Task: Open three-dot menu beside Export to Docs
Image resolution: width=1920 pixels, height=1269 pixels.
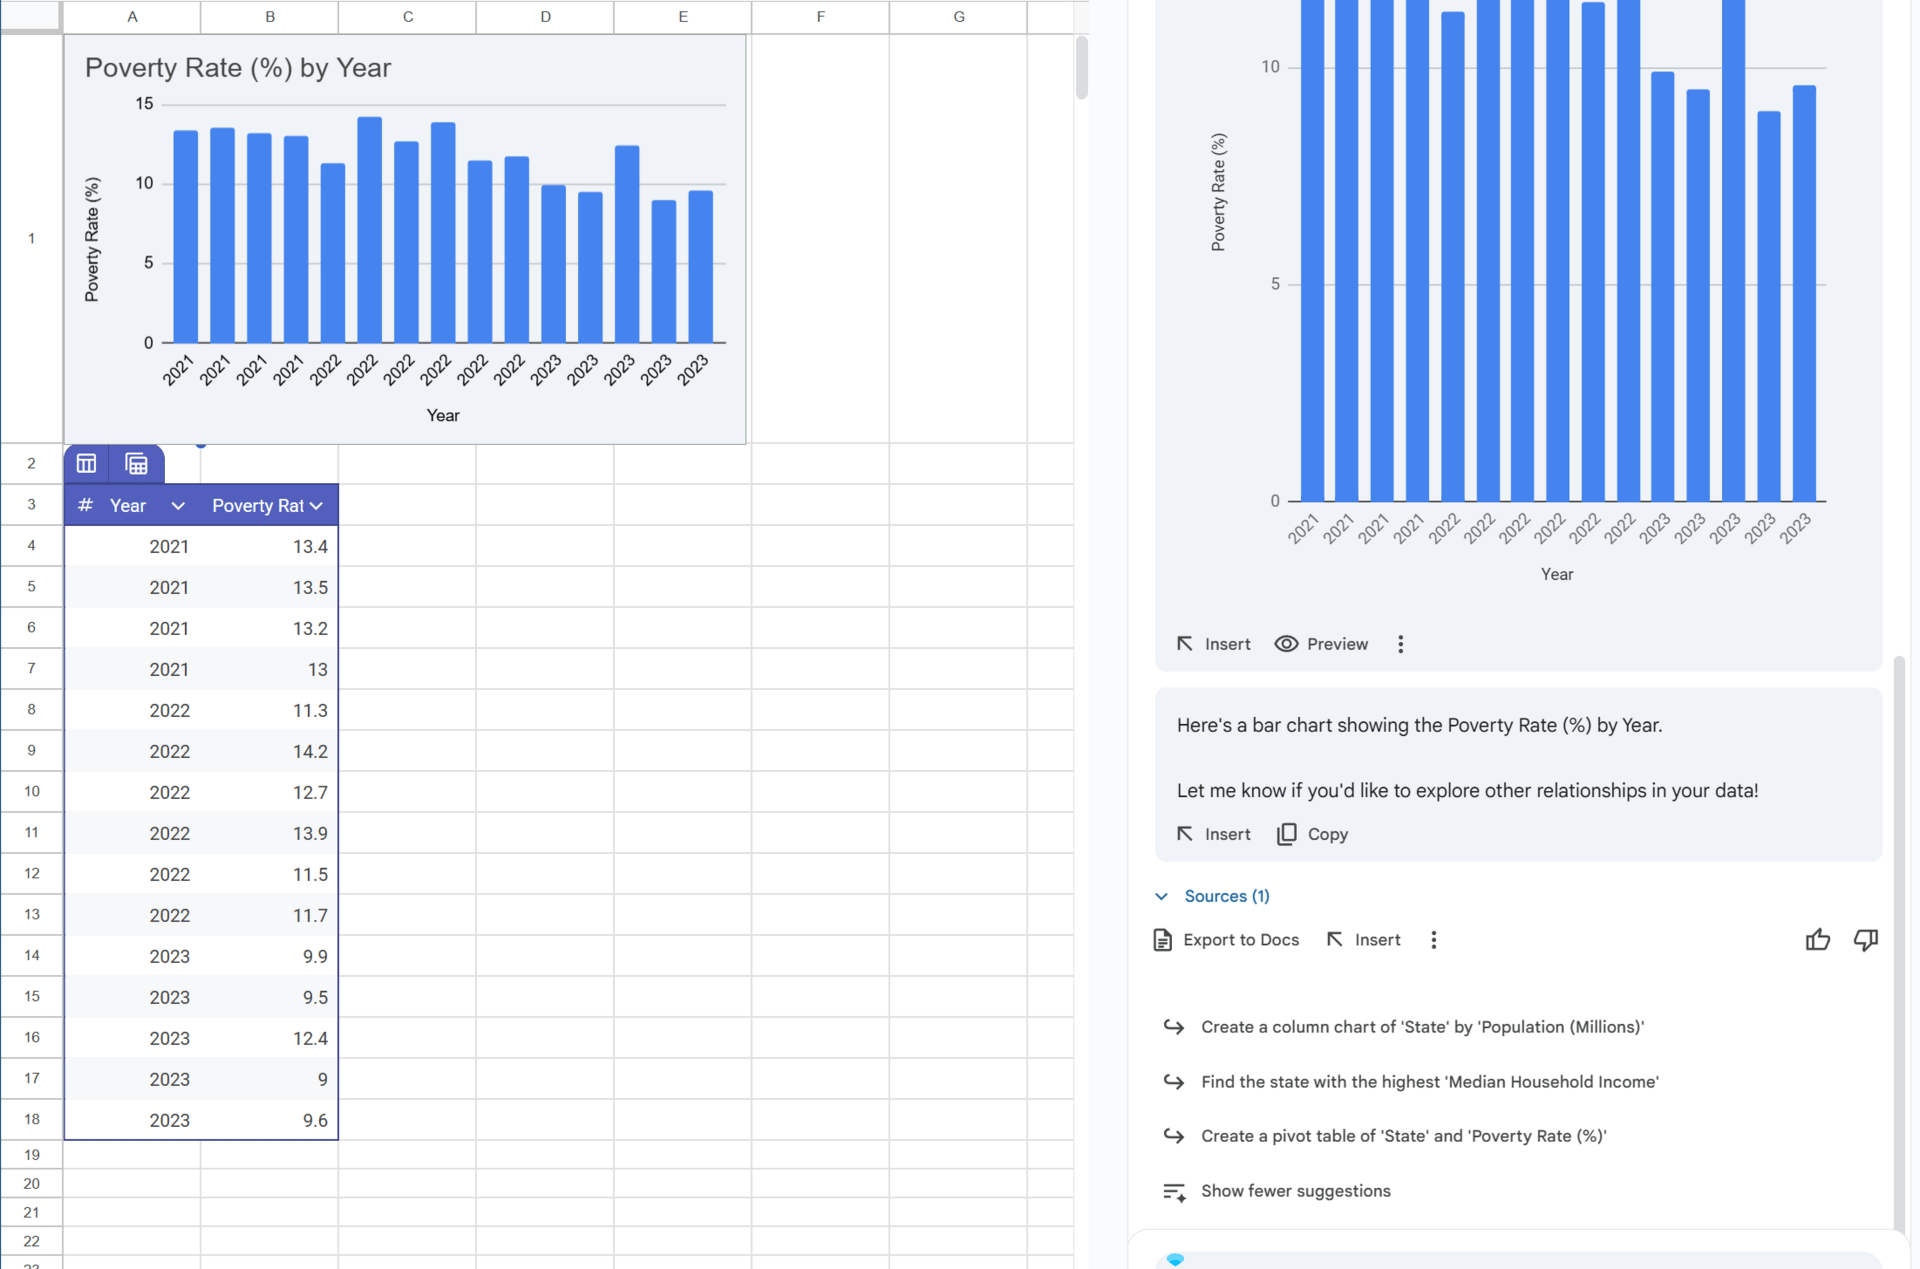Action: coord(1433,940)
